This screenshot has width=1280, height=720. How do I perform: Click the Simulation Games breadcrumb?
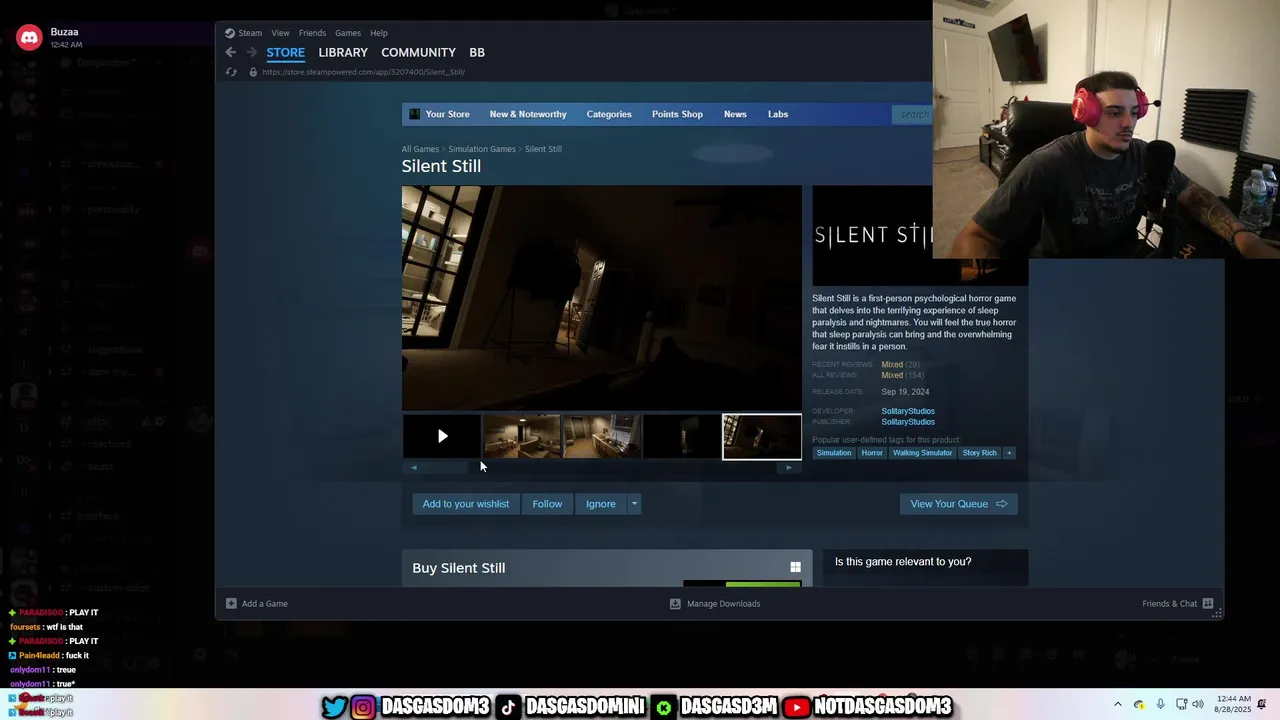pos(482,149)
